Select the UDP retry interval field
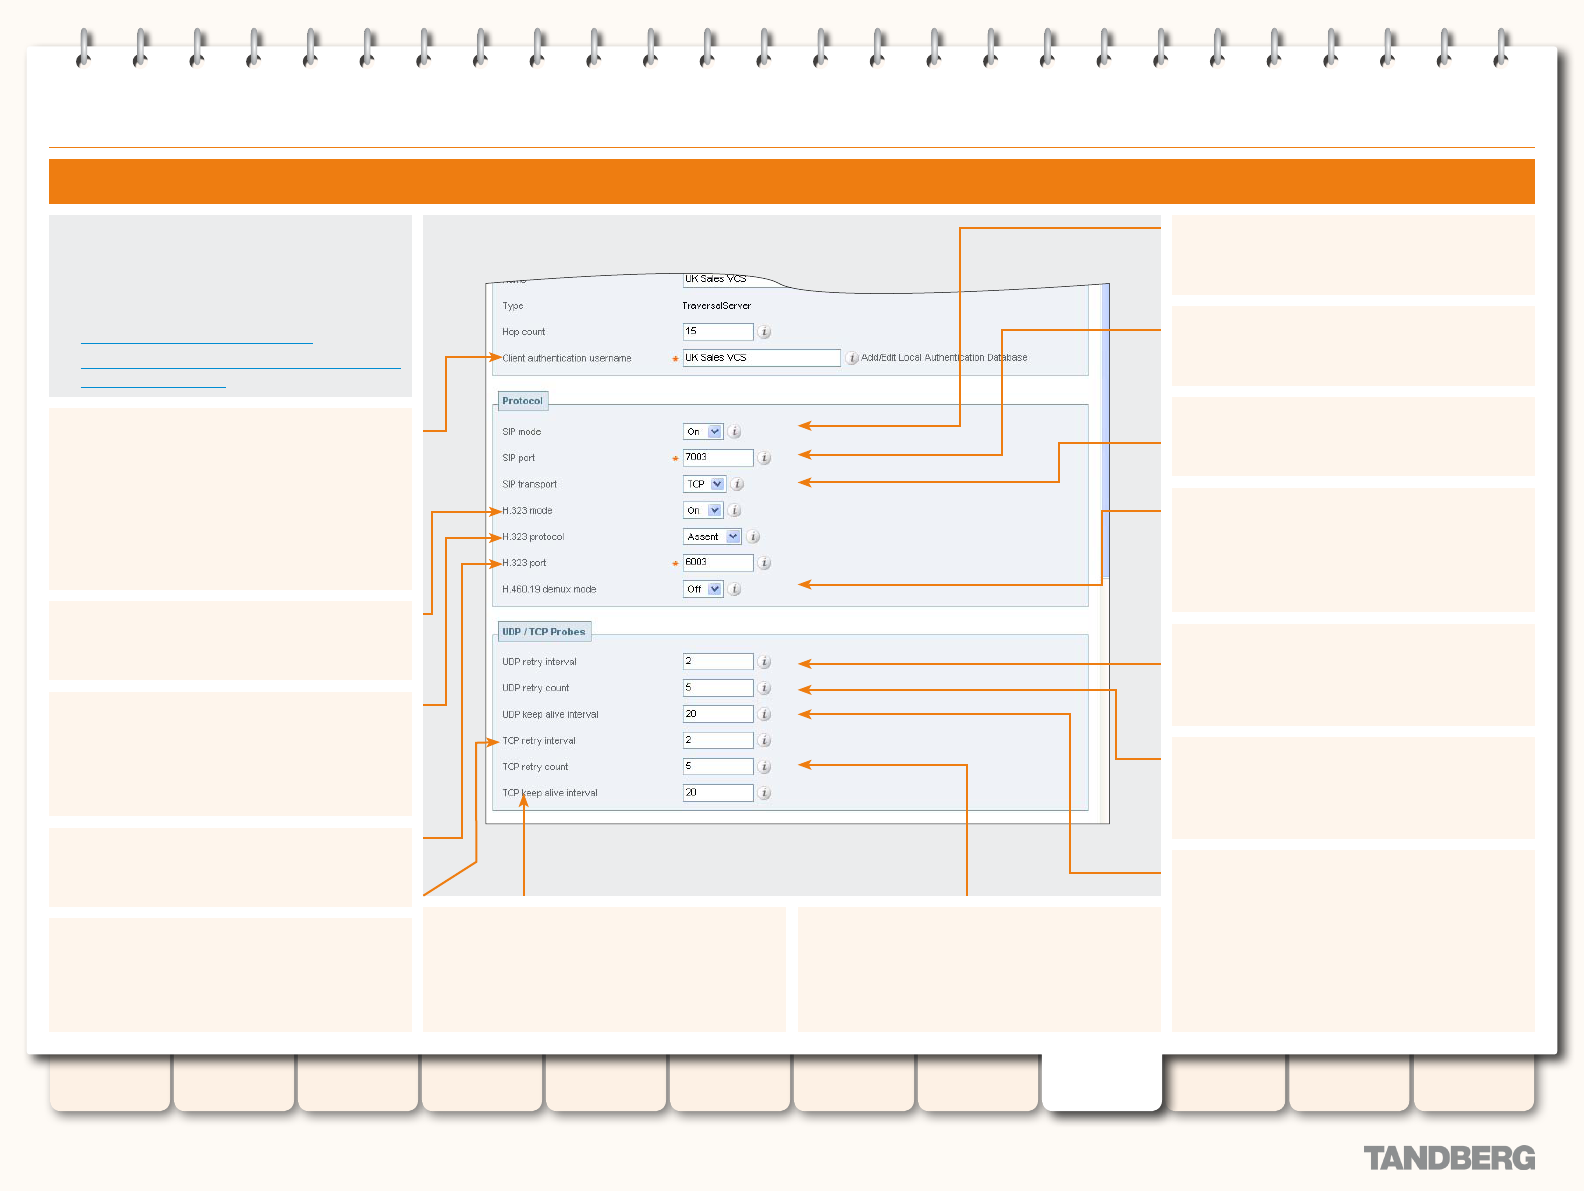The width and height of the screenshot is (1584, 1191). pos(718,661)
